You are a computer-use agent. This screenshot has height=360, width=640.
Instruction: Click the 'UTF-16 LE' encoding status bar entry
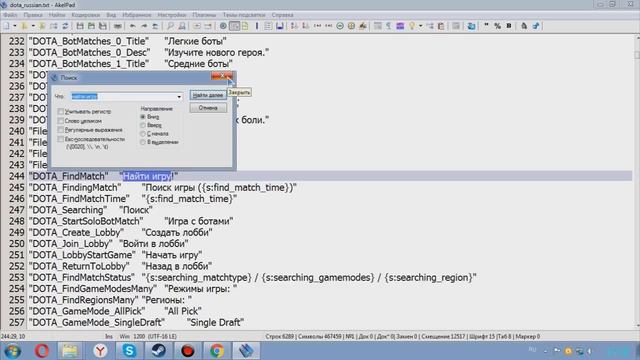[162, 337]
